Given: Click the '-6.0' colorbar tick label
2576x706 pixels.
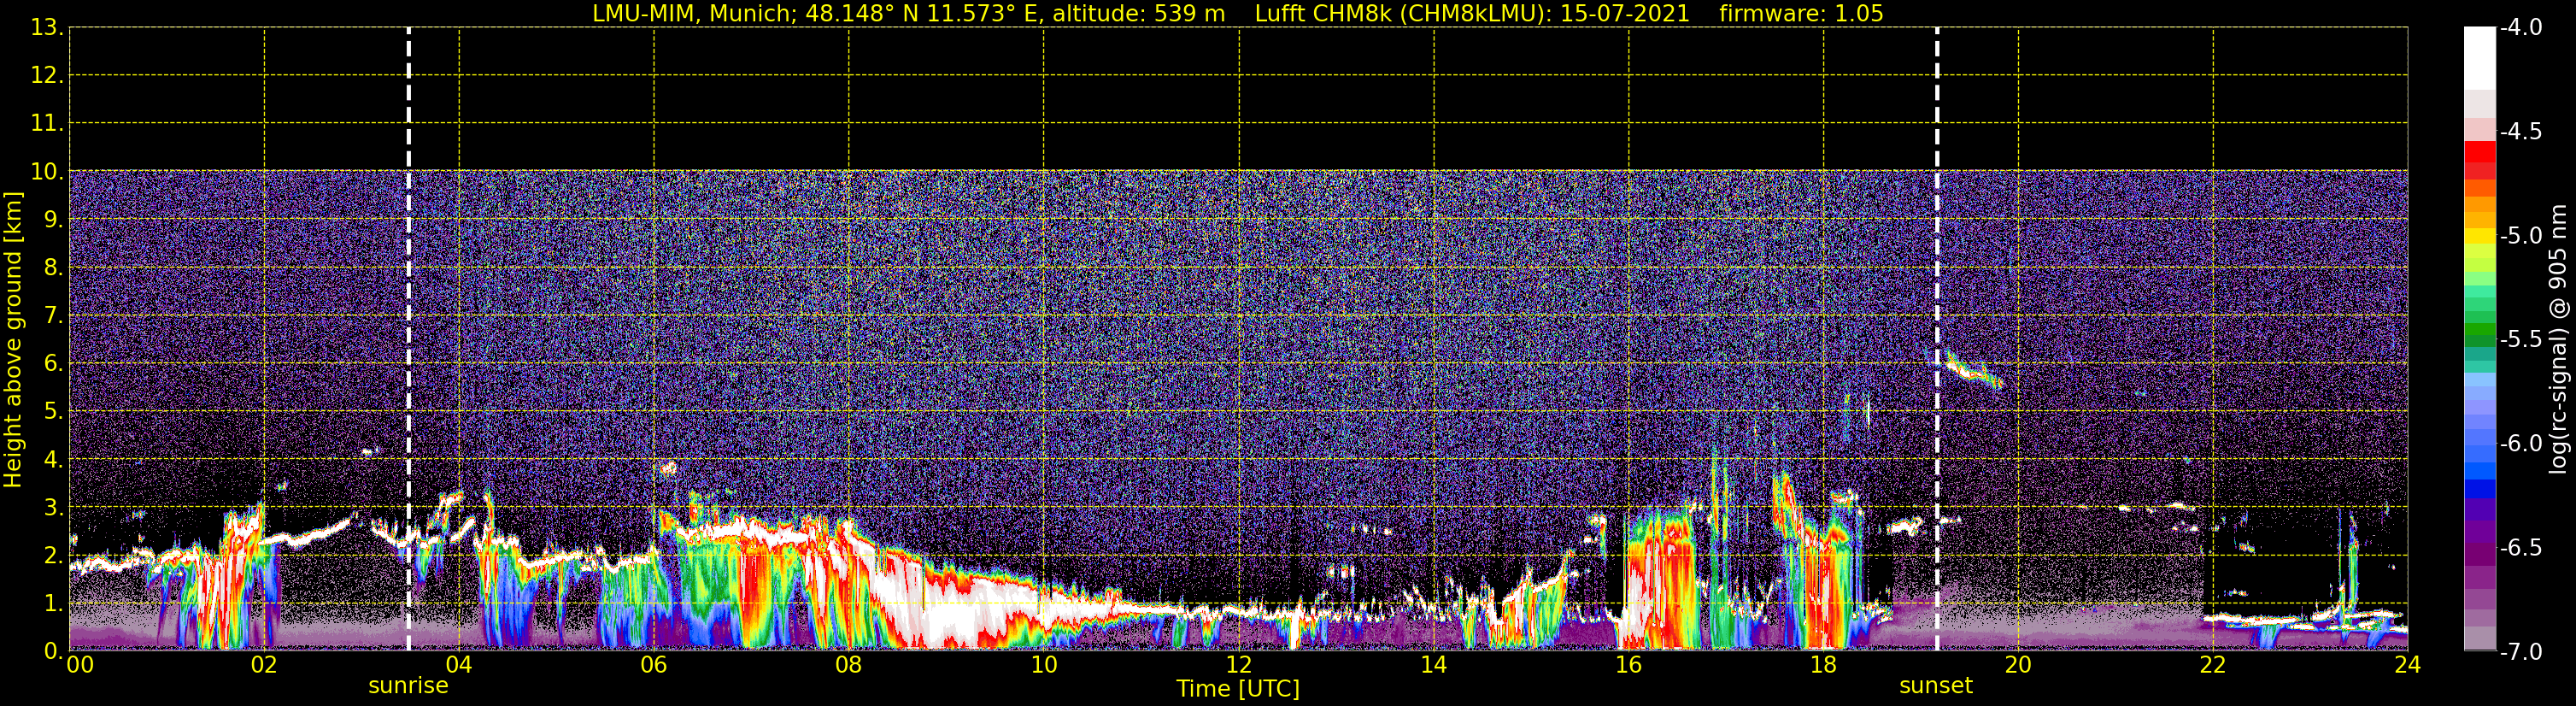Looking at the screenshot, I should point(2520,444).
